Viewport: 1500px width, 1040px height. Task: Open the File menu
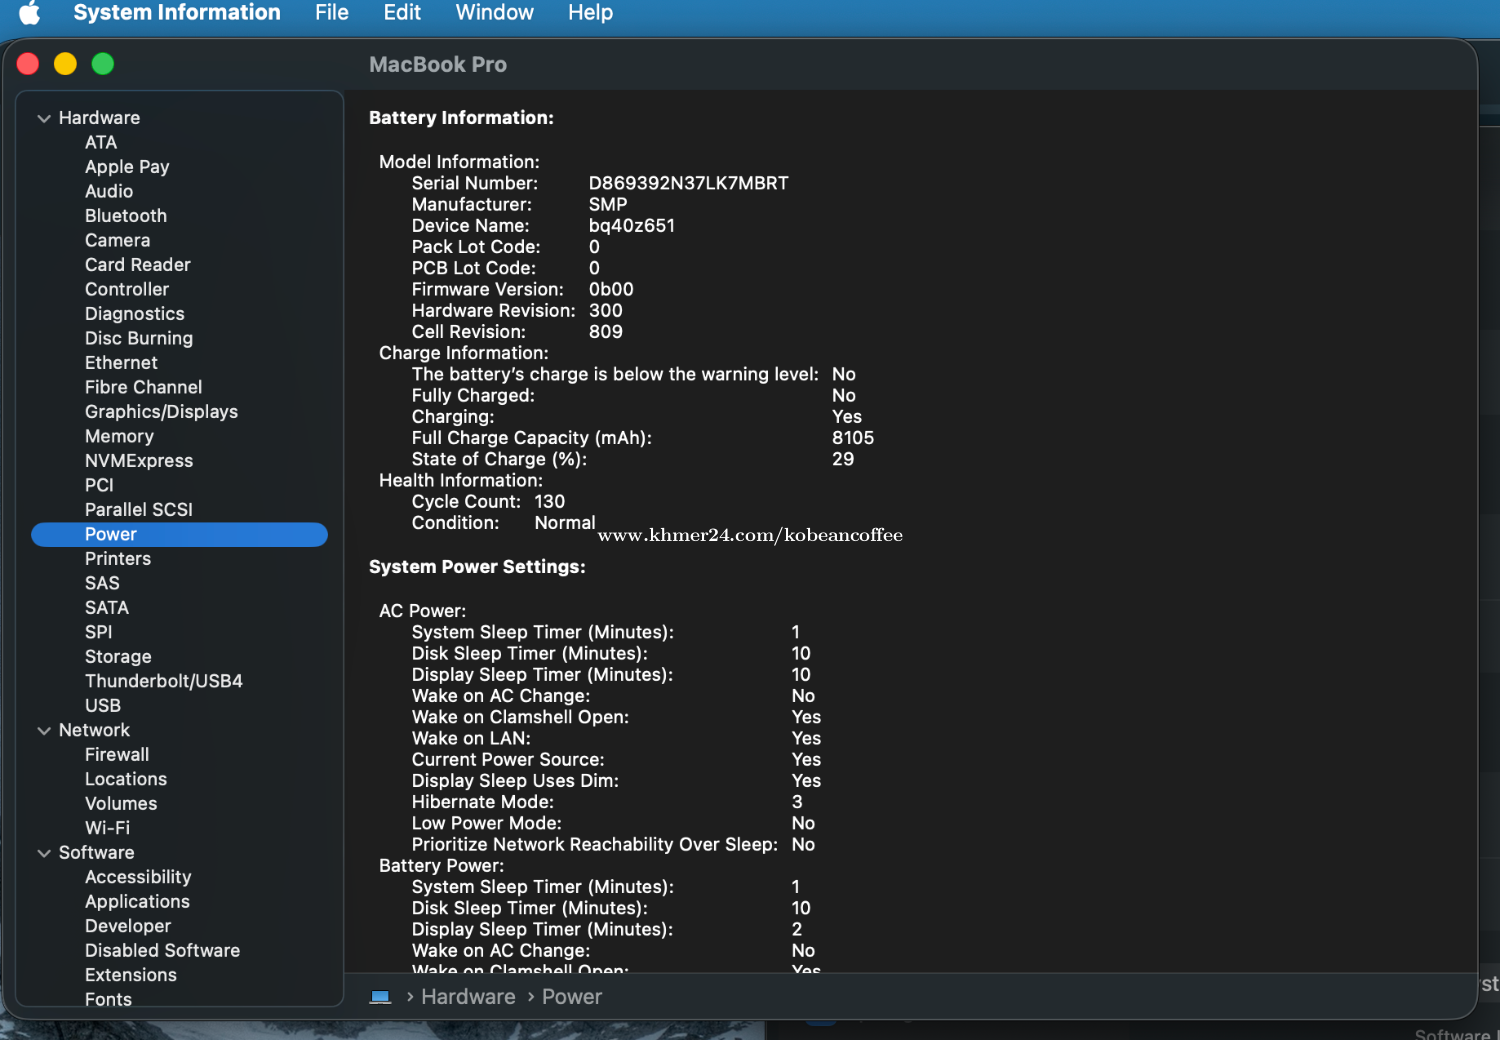click(x=331, y=13)
